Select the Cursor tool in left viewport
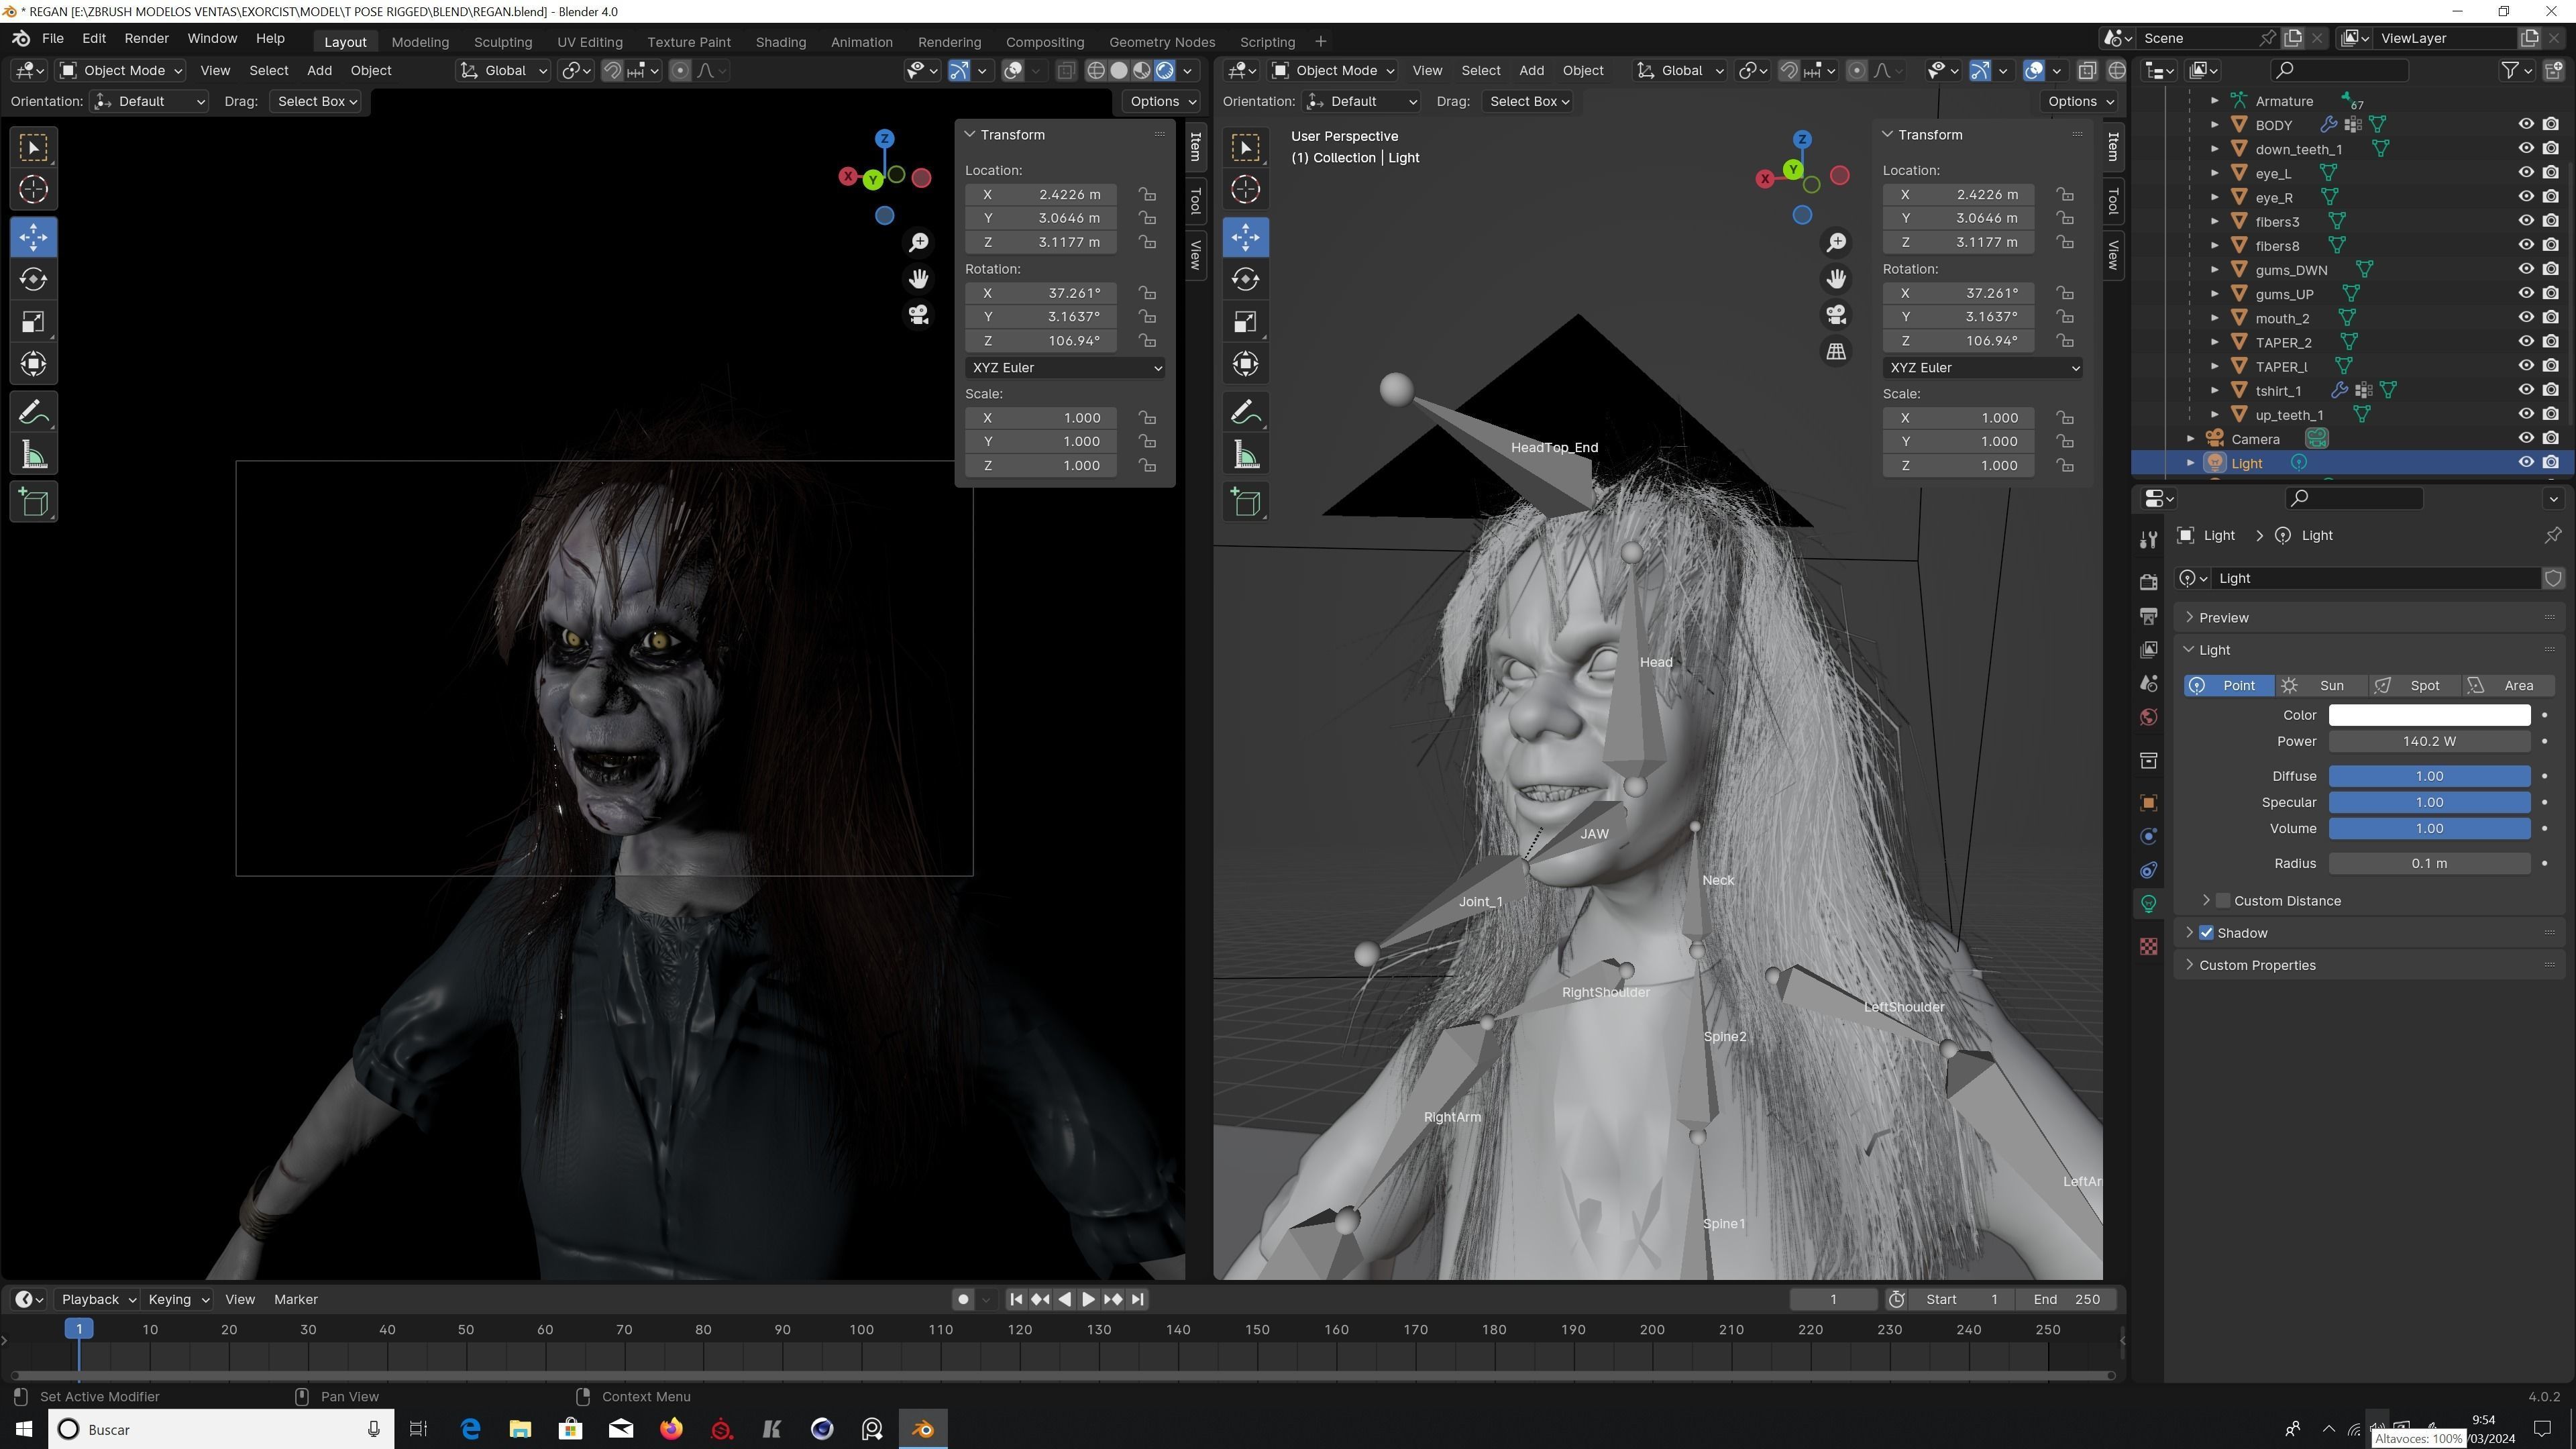 click(34, 190)
